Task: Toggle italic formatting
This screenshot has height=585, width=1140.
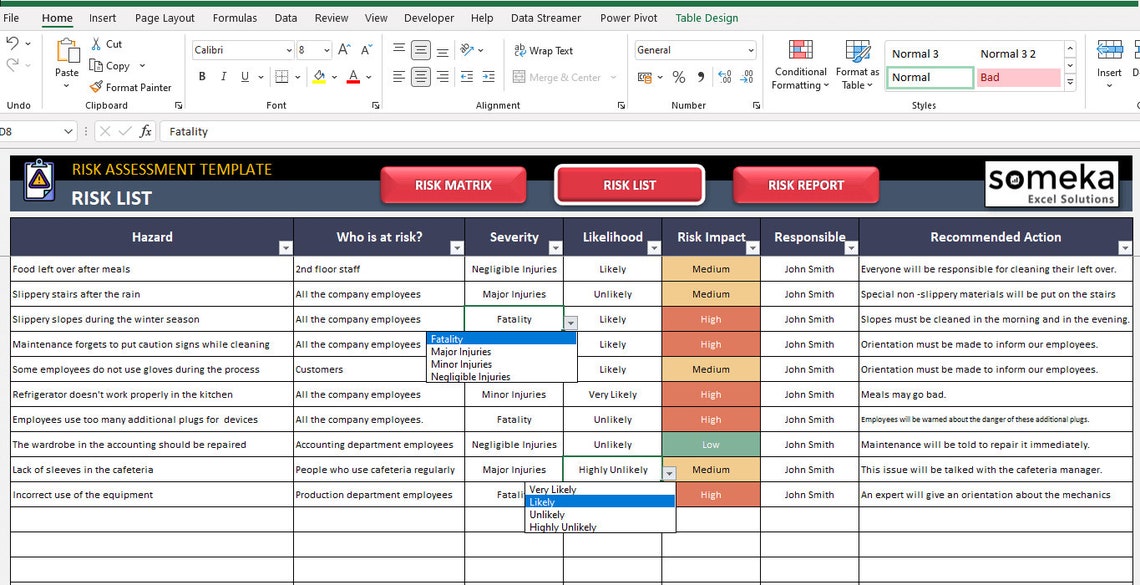Action: tap(222, 76)
